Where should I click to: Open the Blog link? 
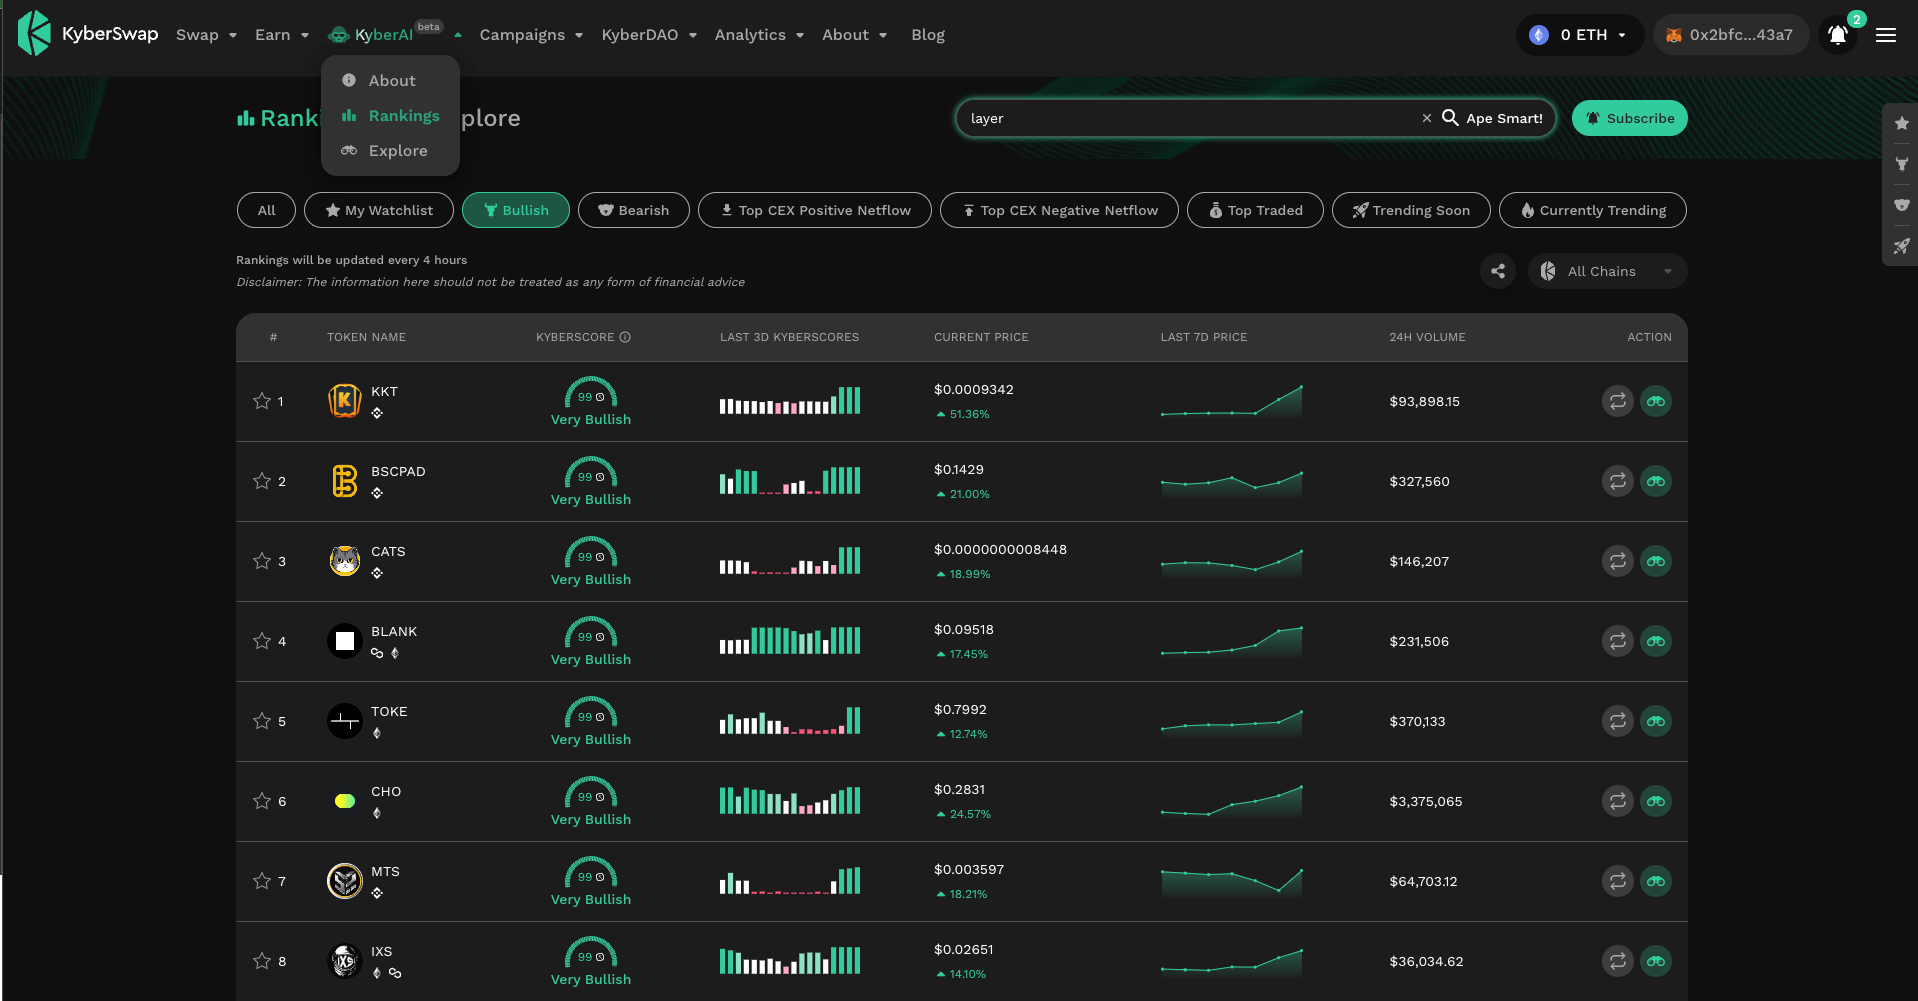(x=927, y=35)
